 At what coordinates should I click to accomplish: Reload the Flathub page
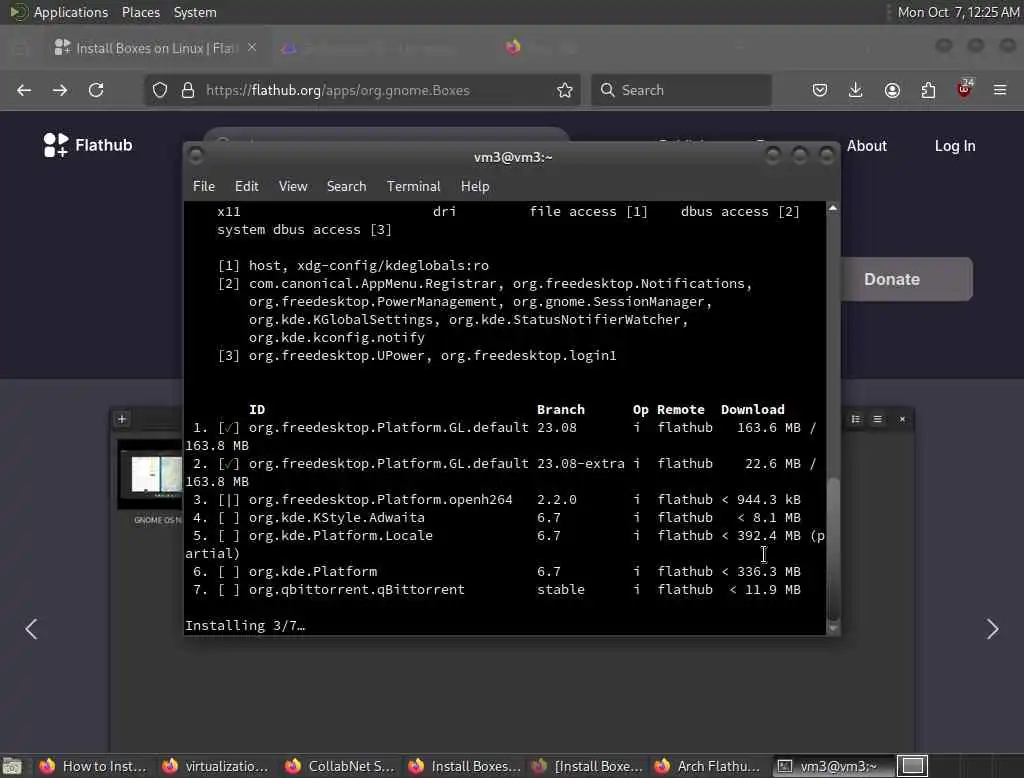[96, 90]
